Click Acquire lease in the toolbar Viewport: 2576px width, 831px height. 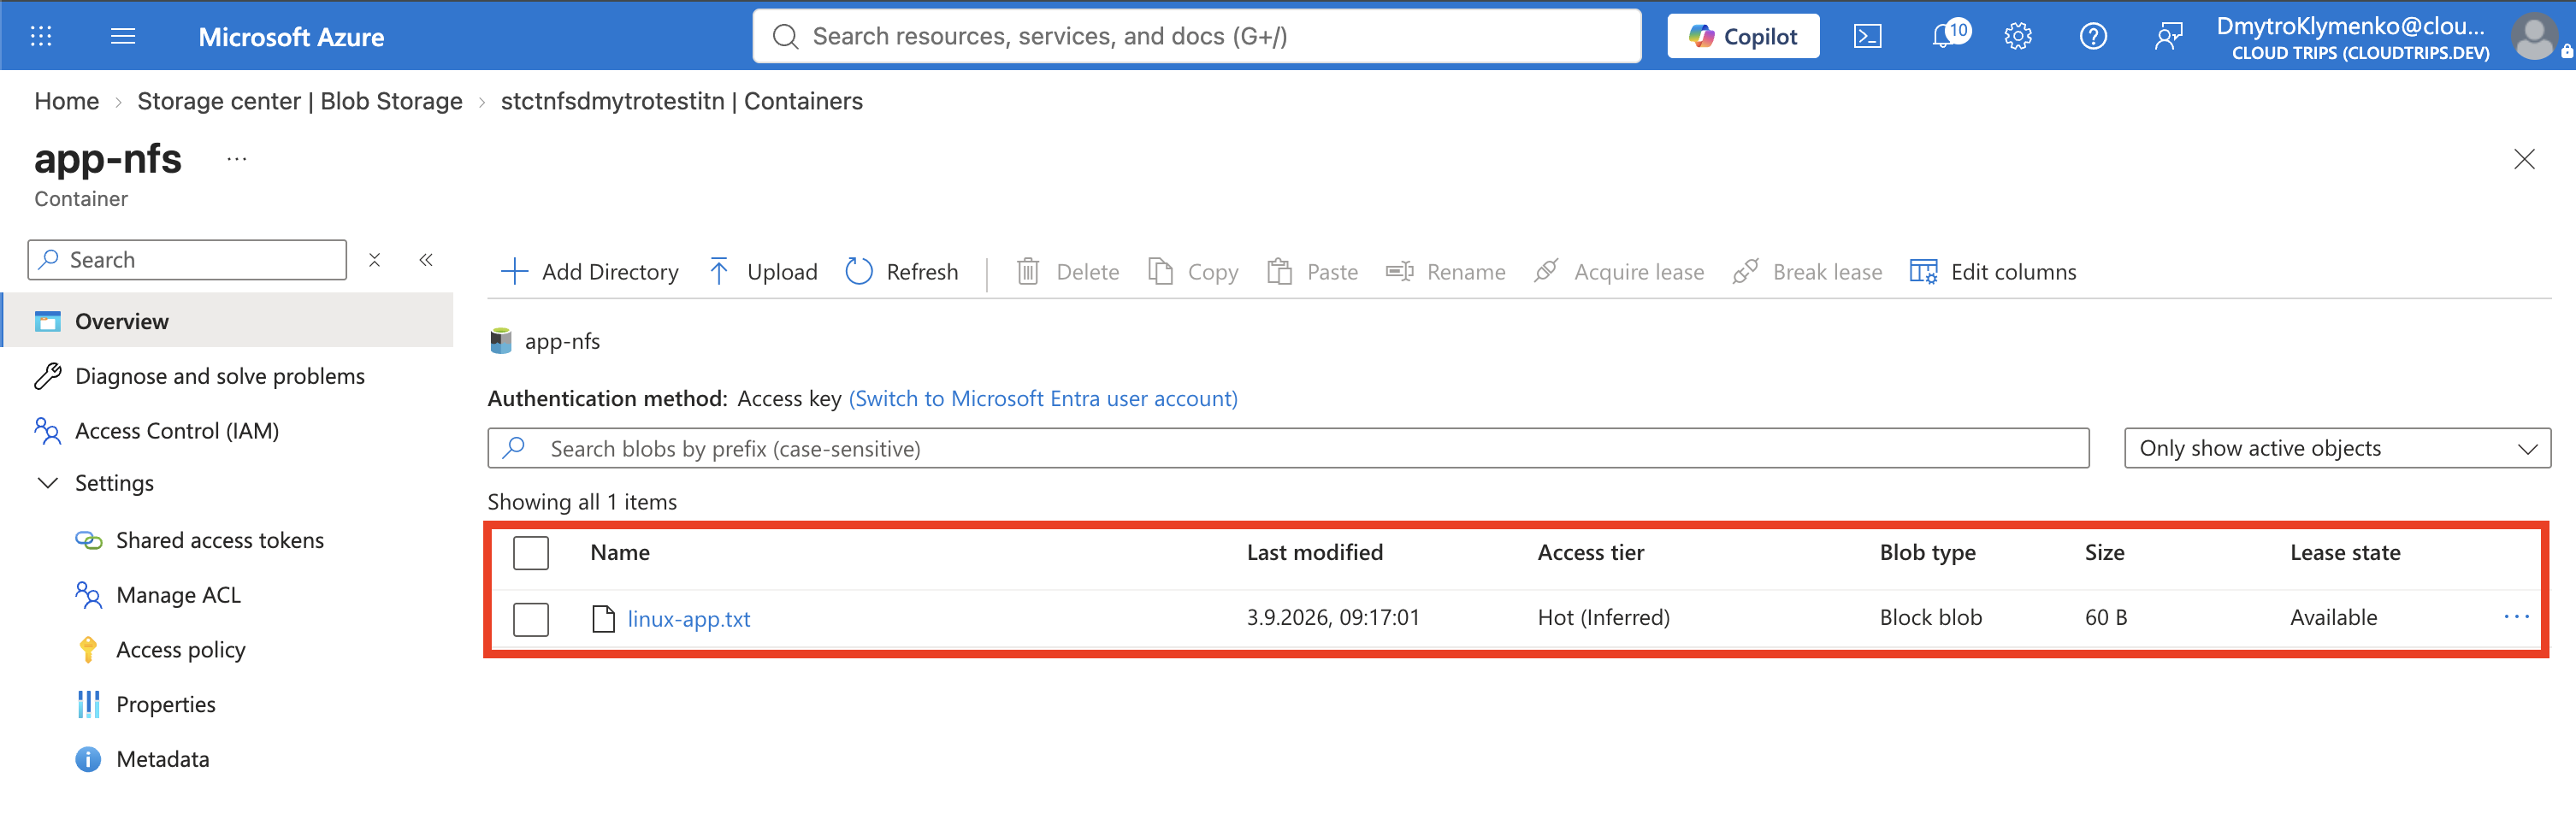coord(1619,272)
